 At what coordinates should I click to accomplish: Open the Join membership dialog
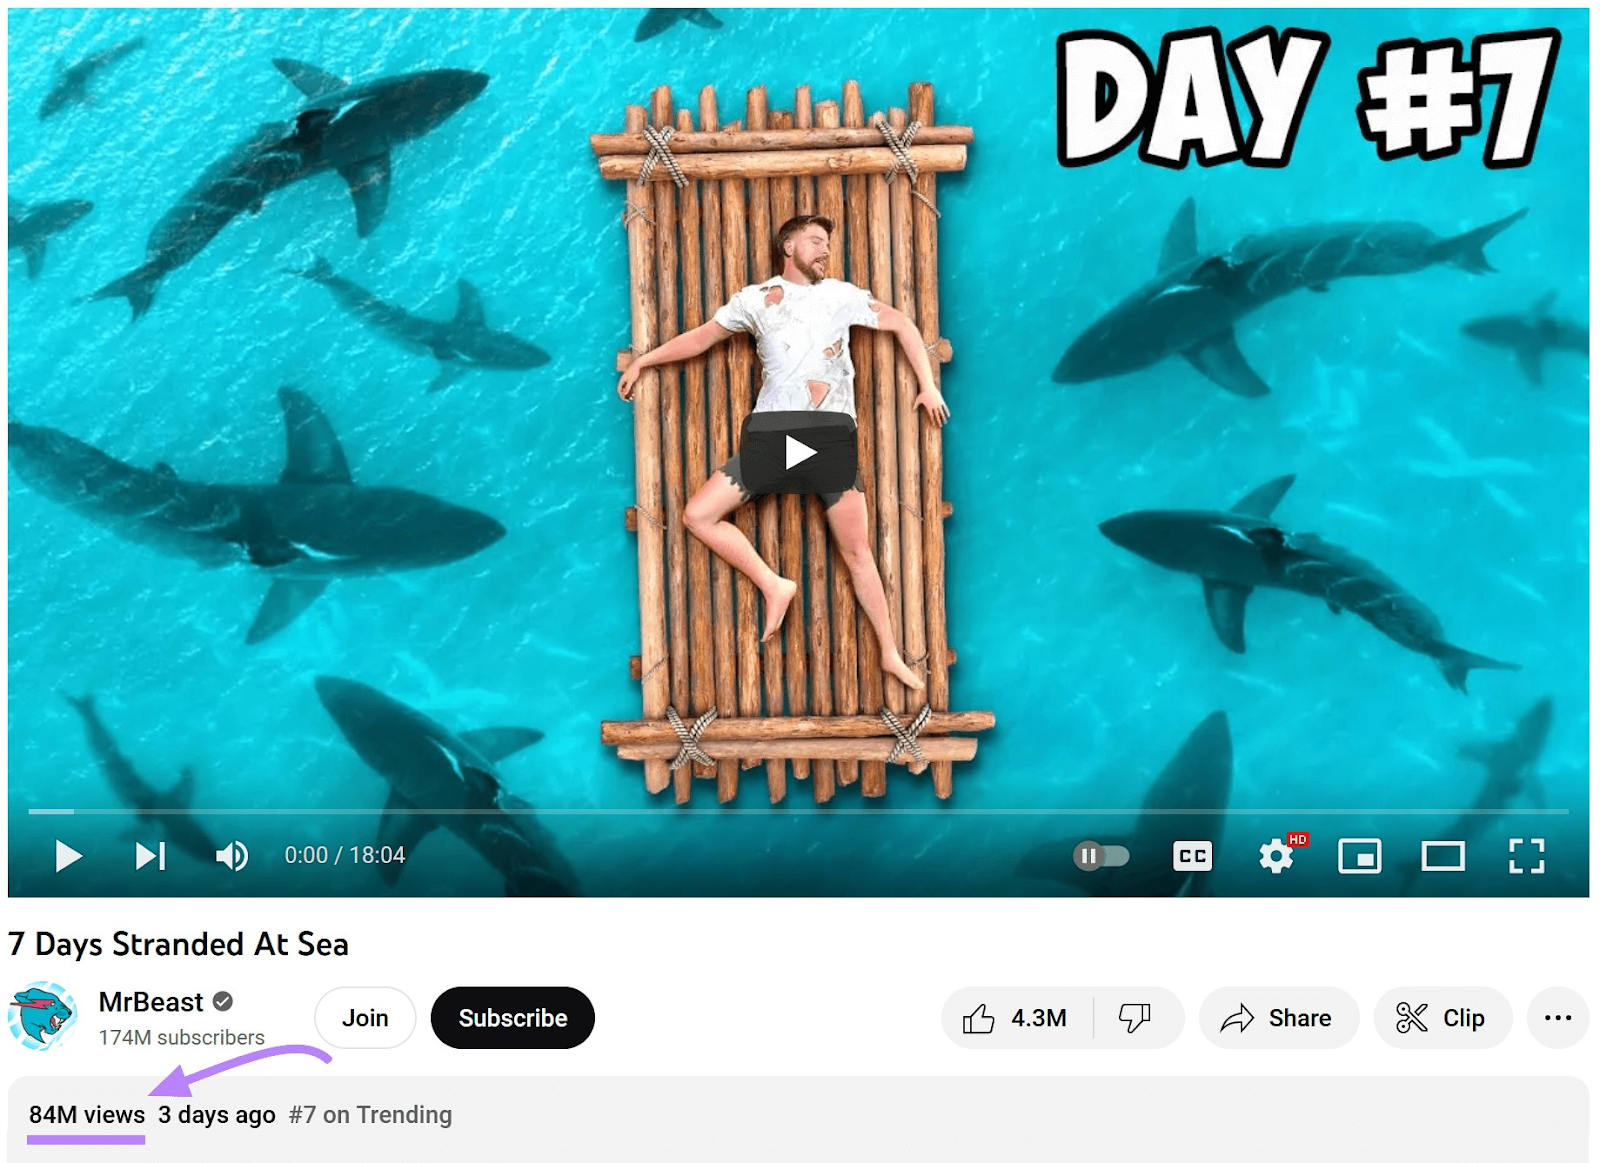click(365, 1017)
